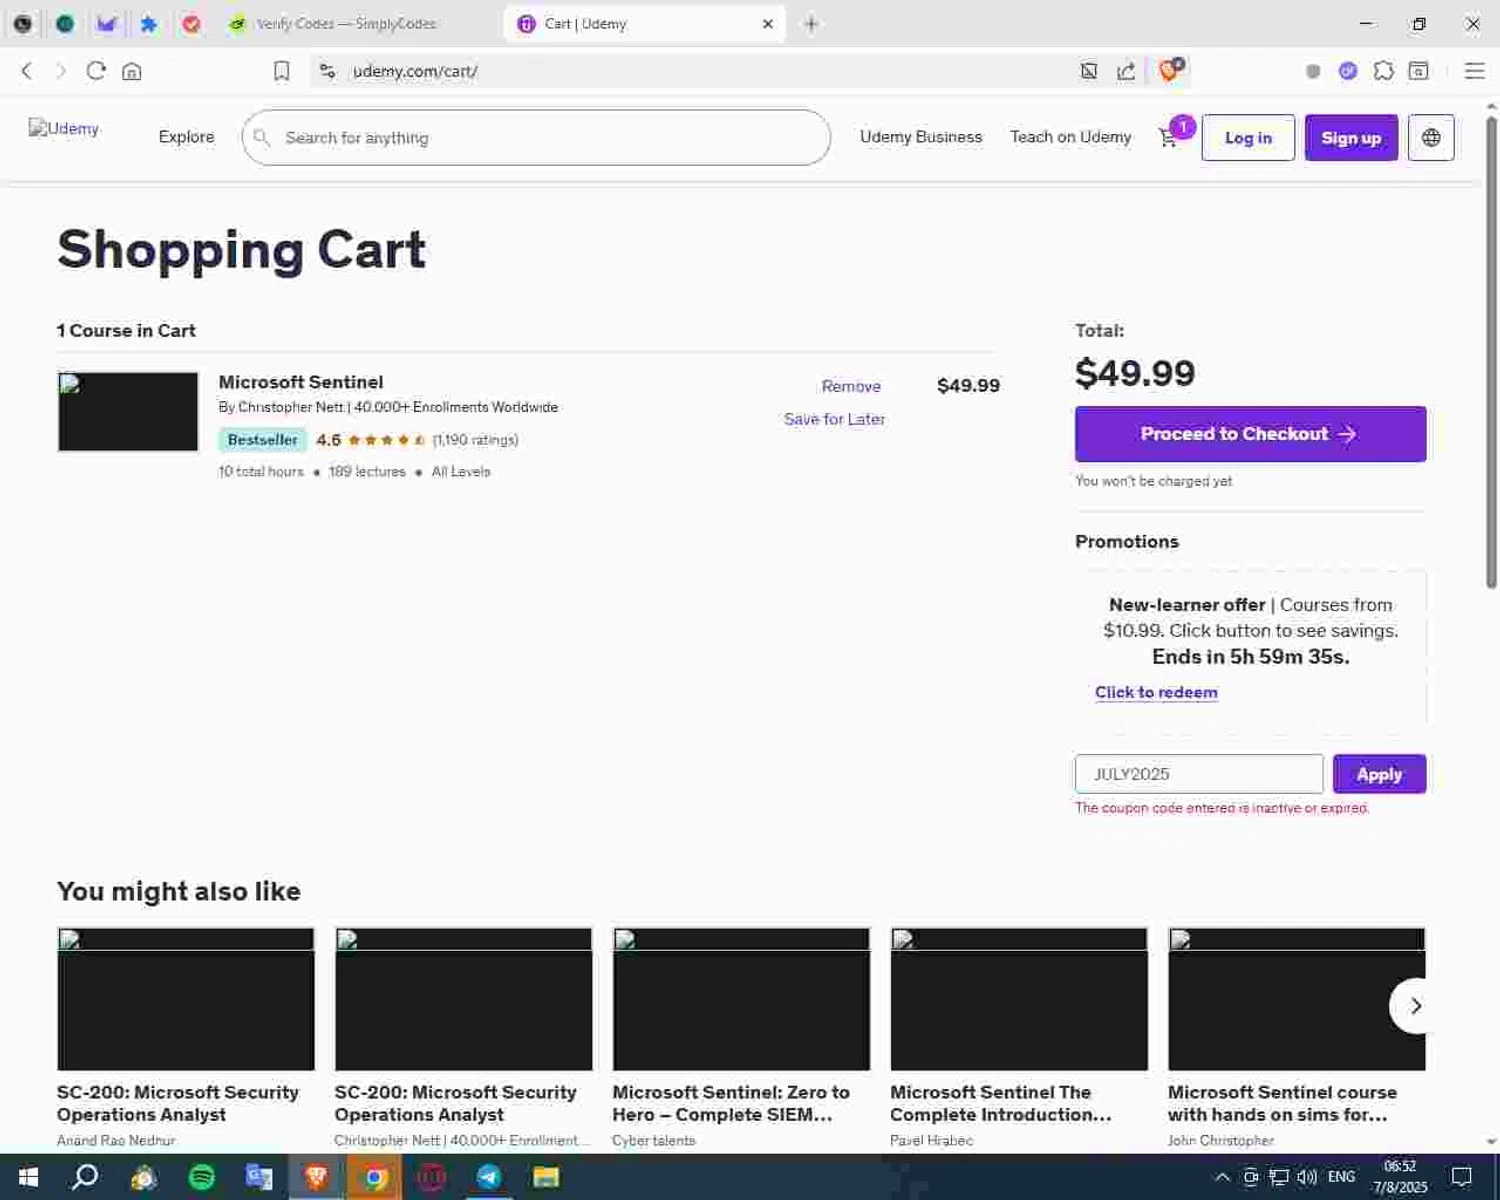
Task: Open Google Chrome from taskbar
Action: point(374,1177)
